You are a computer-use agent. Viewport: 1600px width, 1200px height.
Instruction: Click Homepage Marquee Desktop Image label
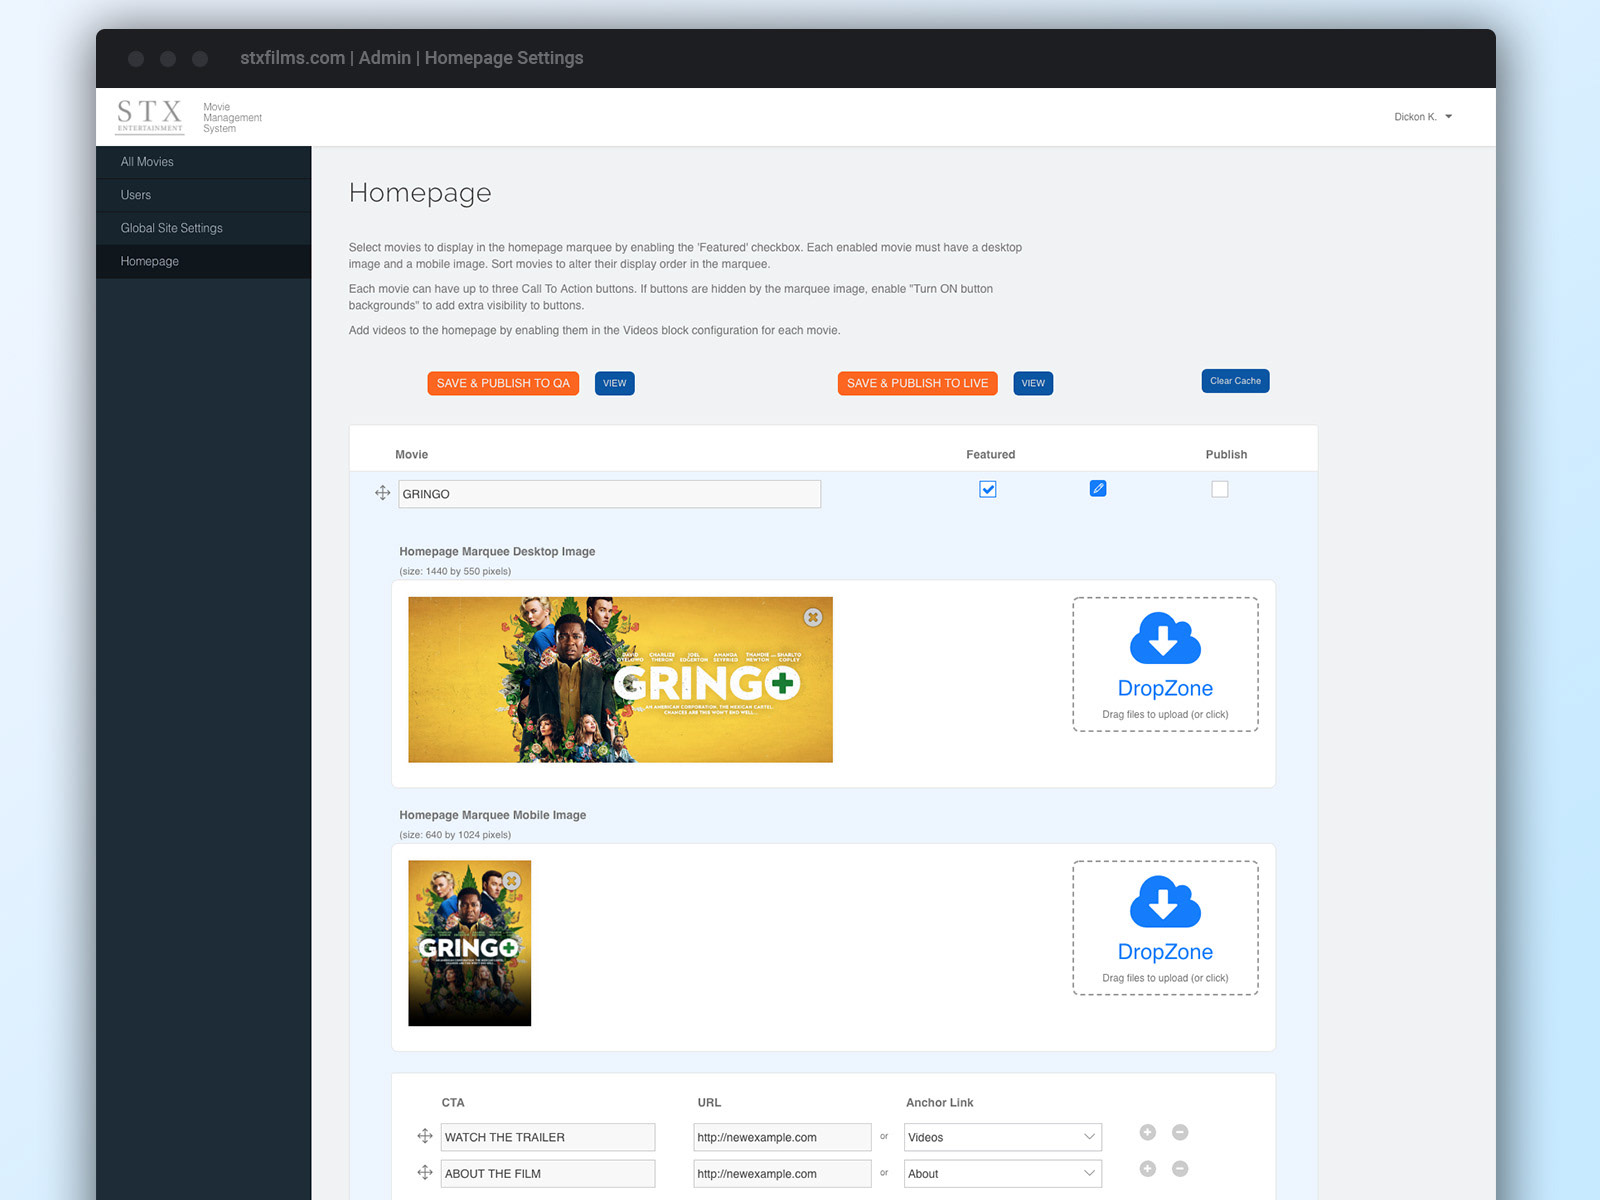[497, 551]
